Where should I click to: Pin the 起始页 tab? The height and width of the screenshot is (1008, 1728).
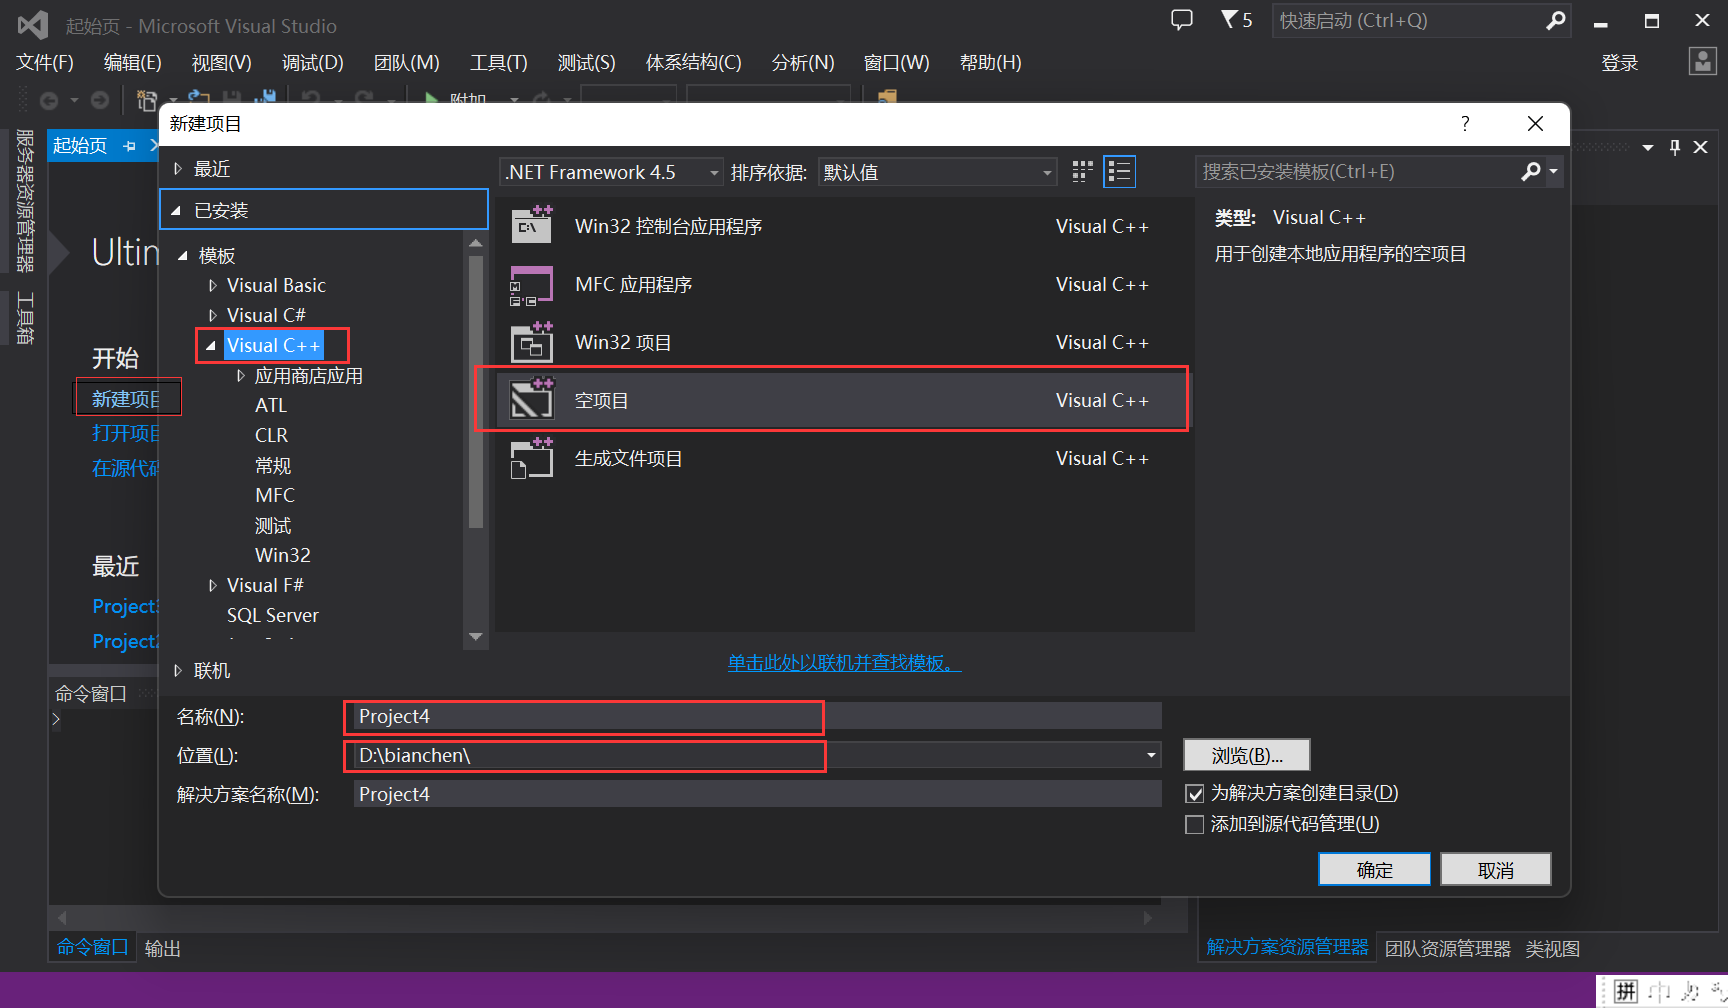point(129,146)
